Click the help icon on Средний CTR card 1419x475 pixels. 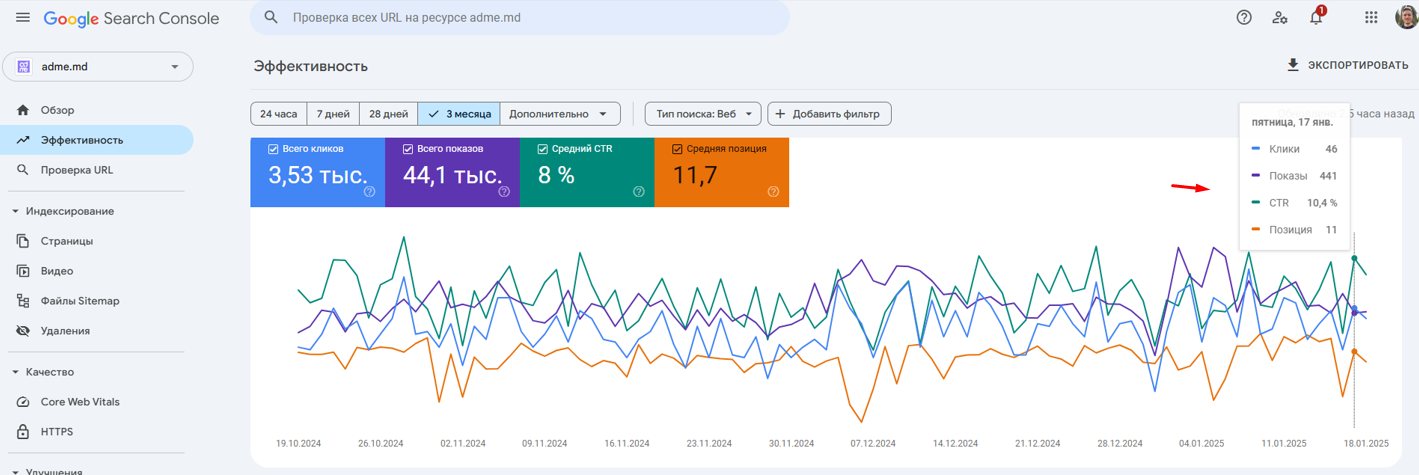pos(638,192)
